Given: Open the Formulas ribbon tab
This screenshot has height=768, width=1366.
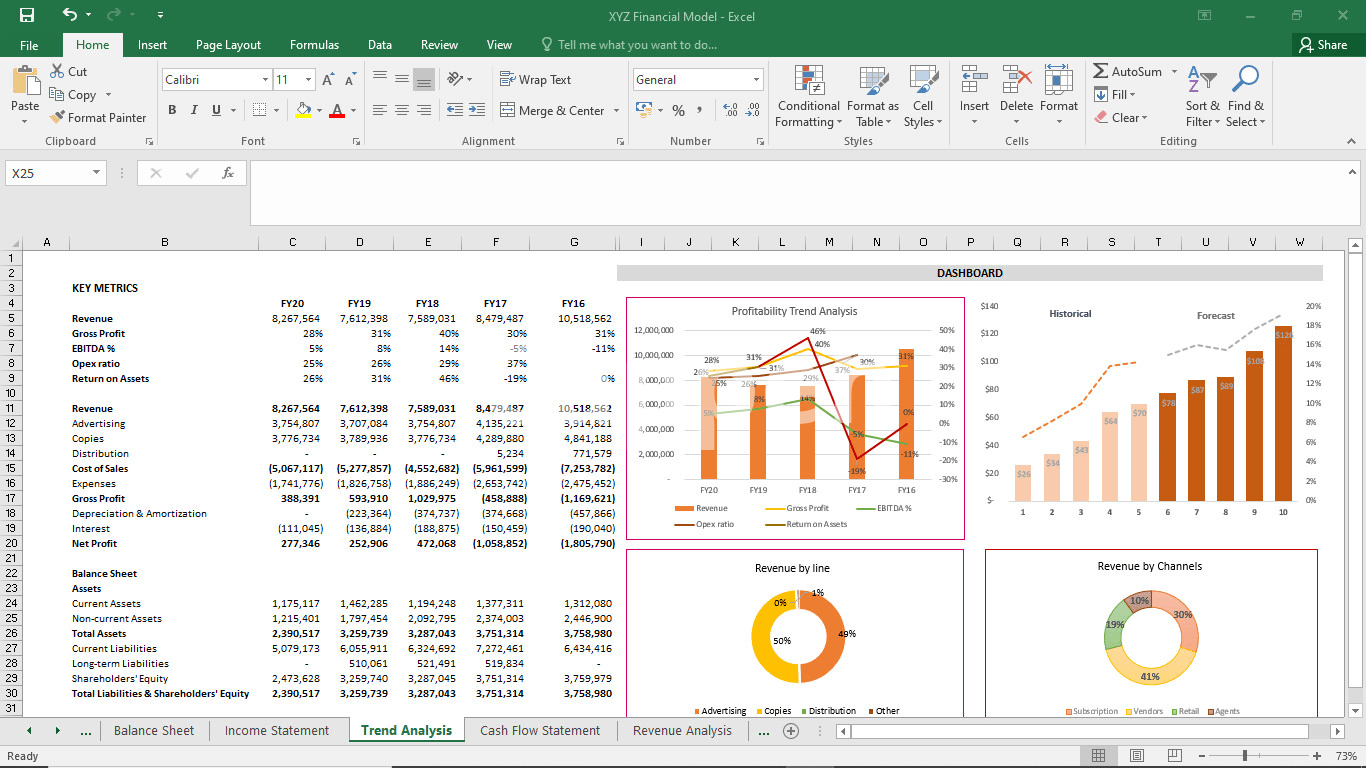Looking at the screenshot, I should click(x=314, y=45).
